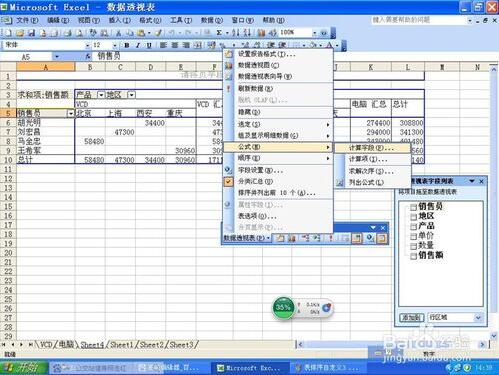Open the font name dropdown
This screenshot has width=499, height=375.
click(x=87, y=45)
